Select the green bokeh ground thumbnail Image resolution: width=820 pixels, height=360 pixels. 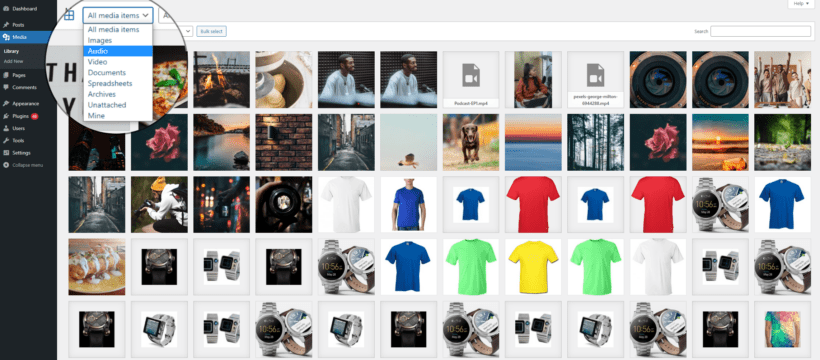[782, 142]
